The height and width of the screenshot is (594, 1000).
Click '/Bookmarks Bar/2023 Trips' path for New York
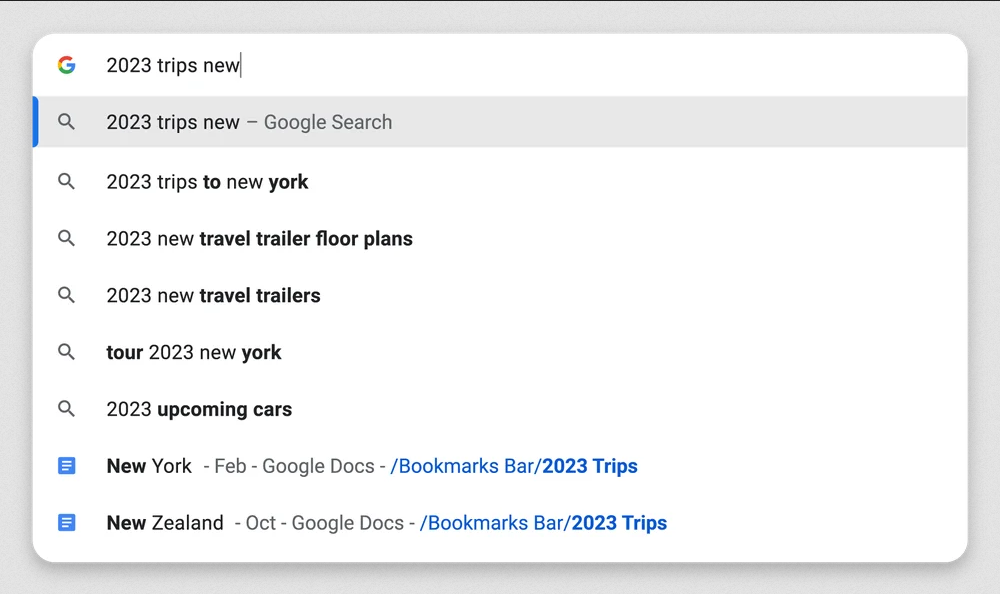[x=514, y=466]
